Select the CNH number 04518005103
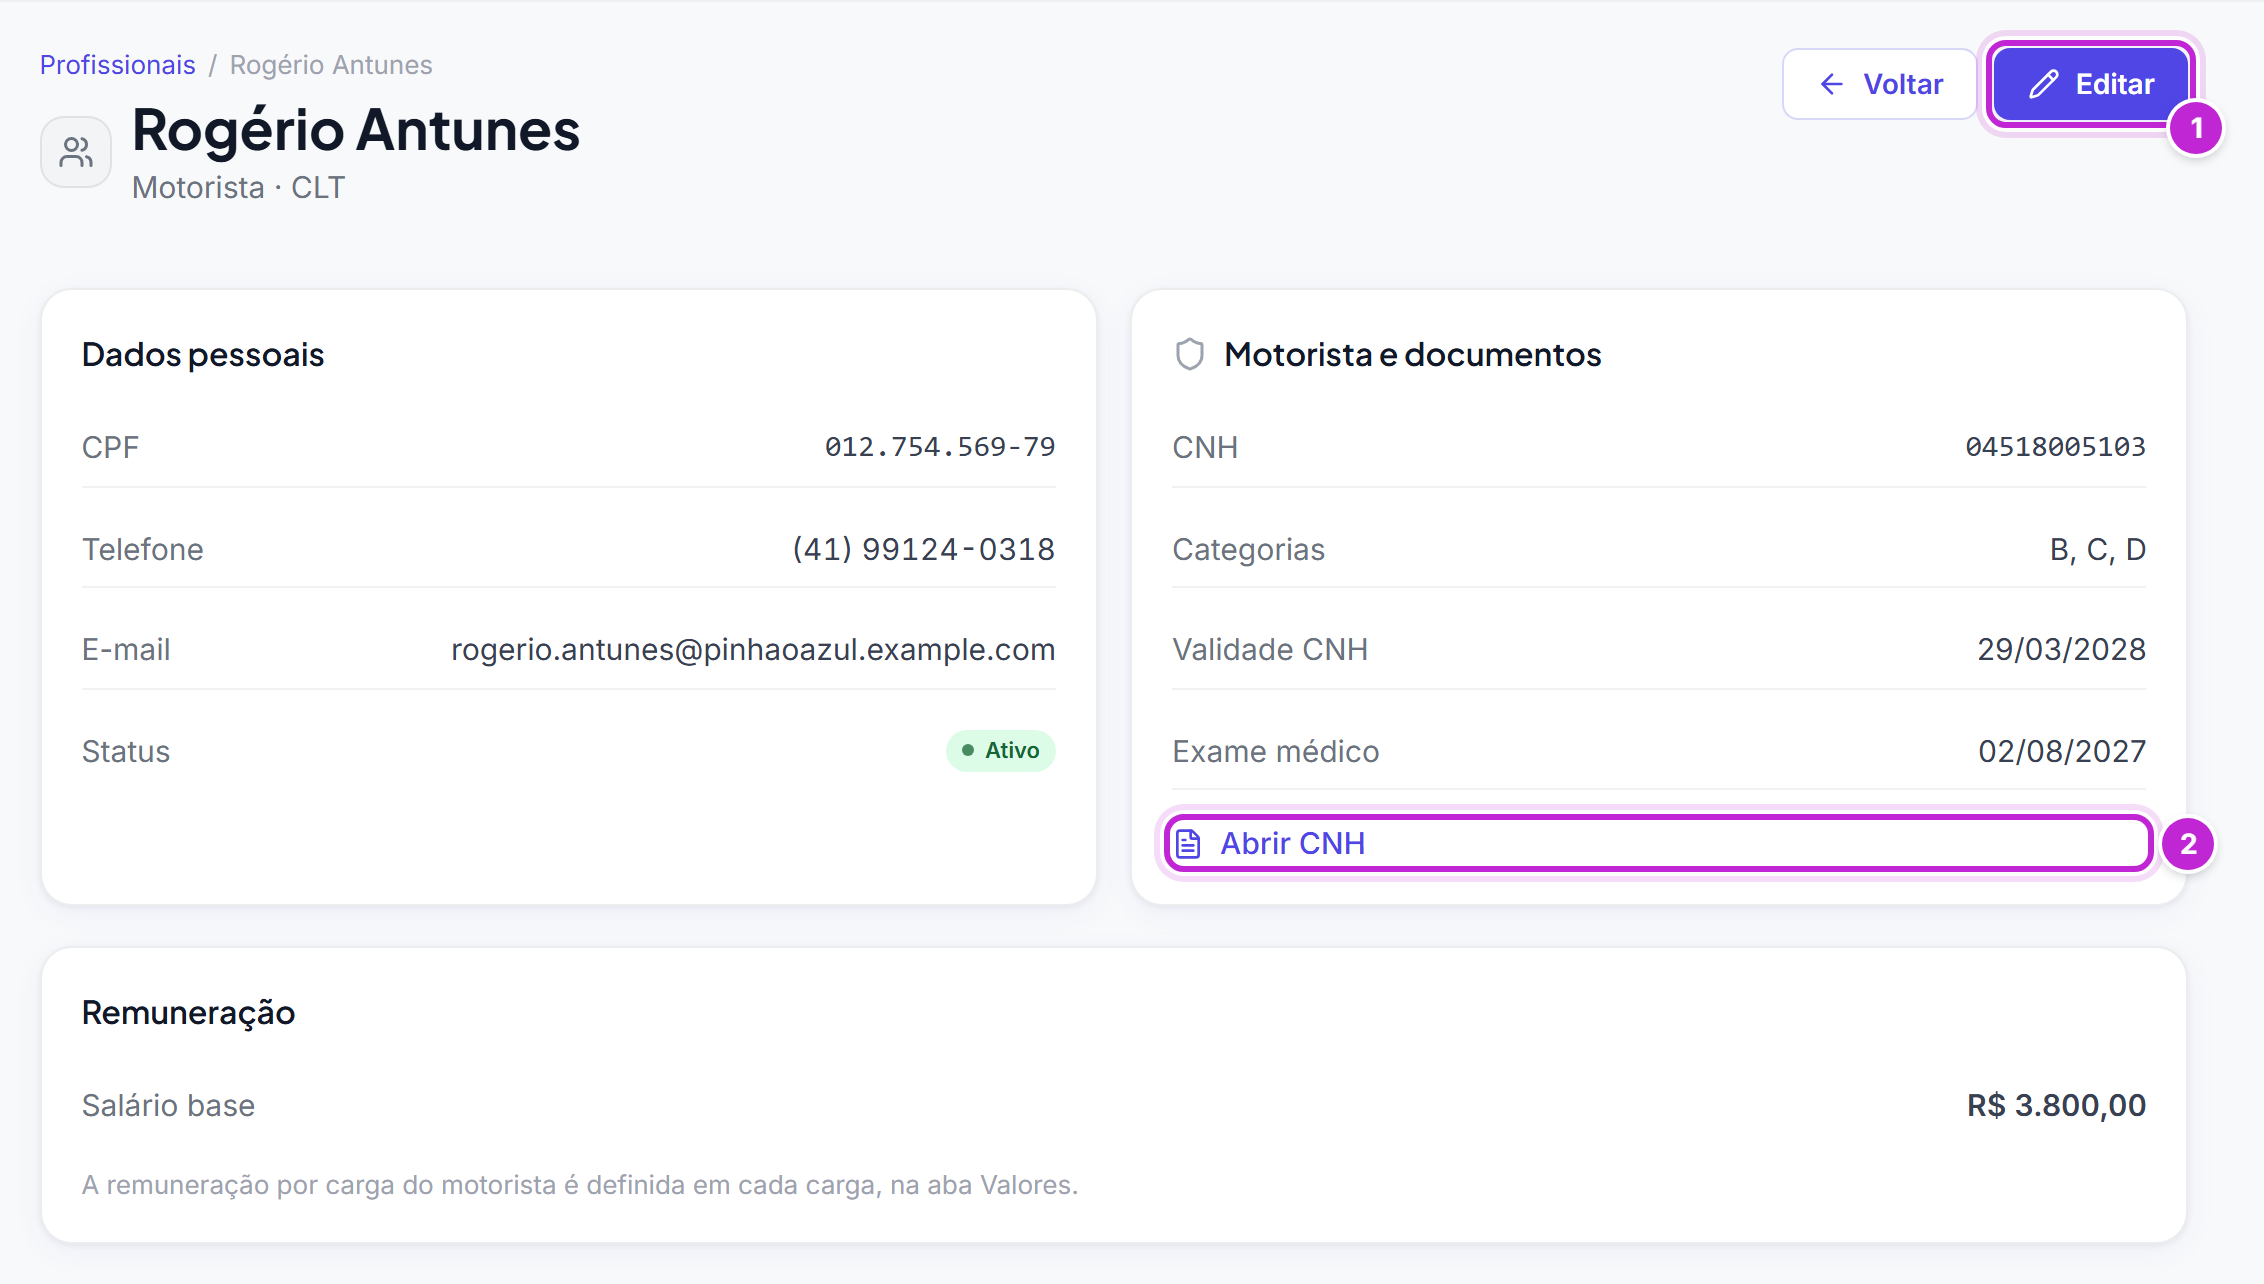 (x=2056, y=447)
